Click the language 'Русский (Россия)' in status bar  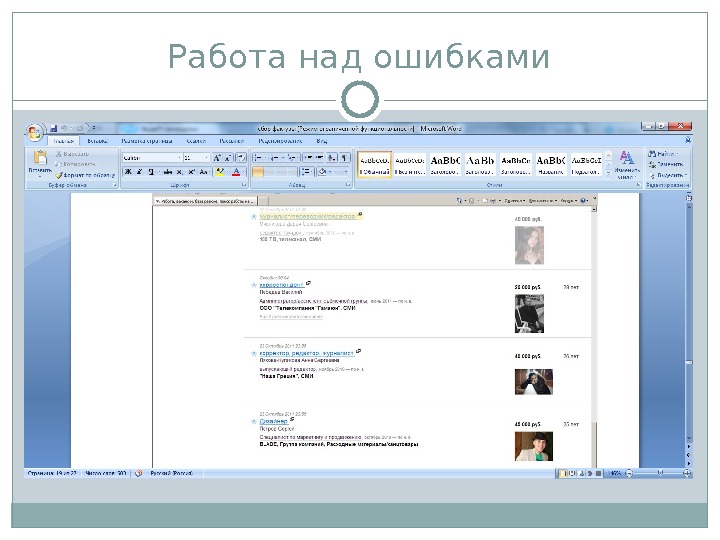click(x=171, y=473)
